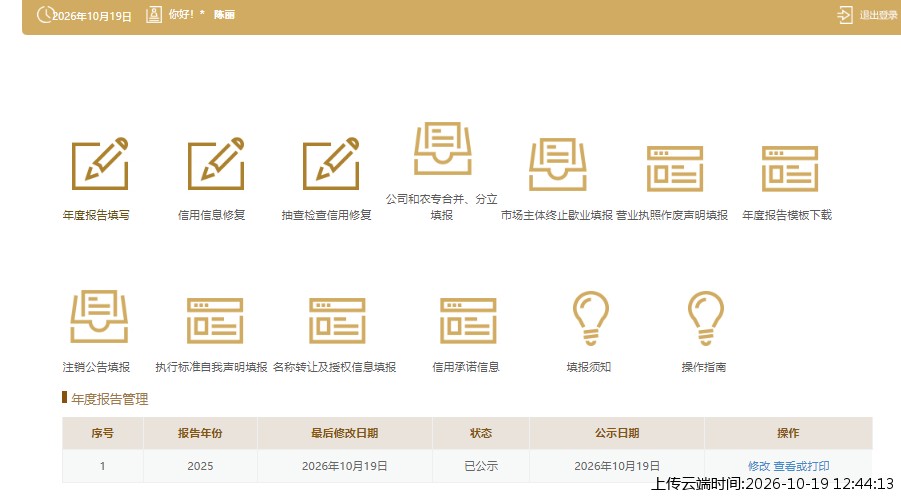901x497 pixels.
Task: Click the 市场主体终止歇业填报 label
Action: click(556, 215)
